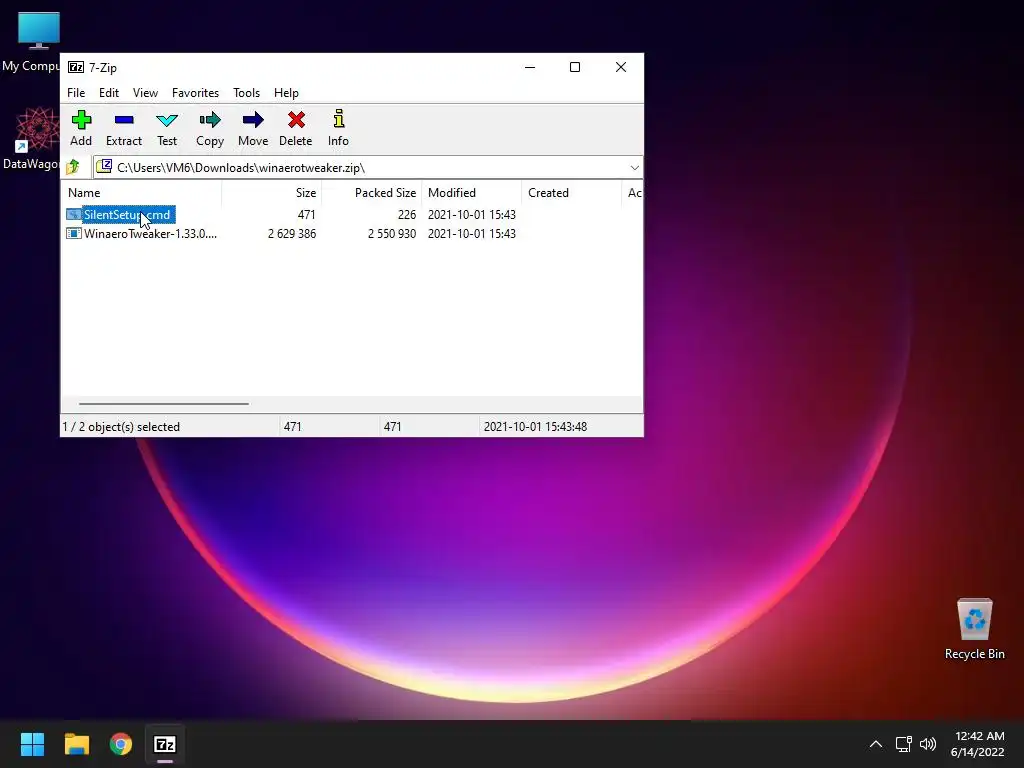Click the '1 / 2 object(s) selected' status
The width and height of the screenshot is (1024, 768).
coord(121,426)
